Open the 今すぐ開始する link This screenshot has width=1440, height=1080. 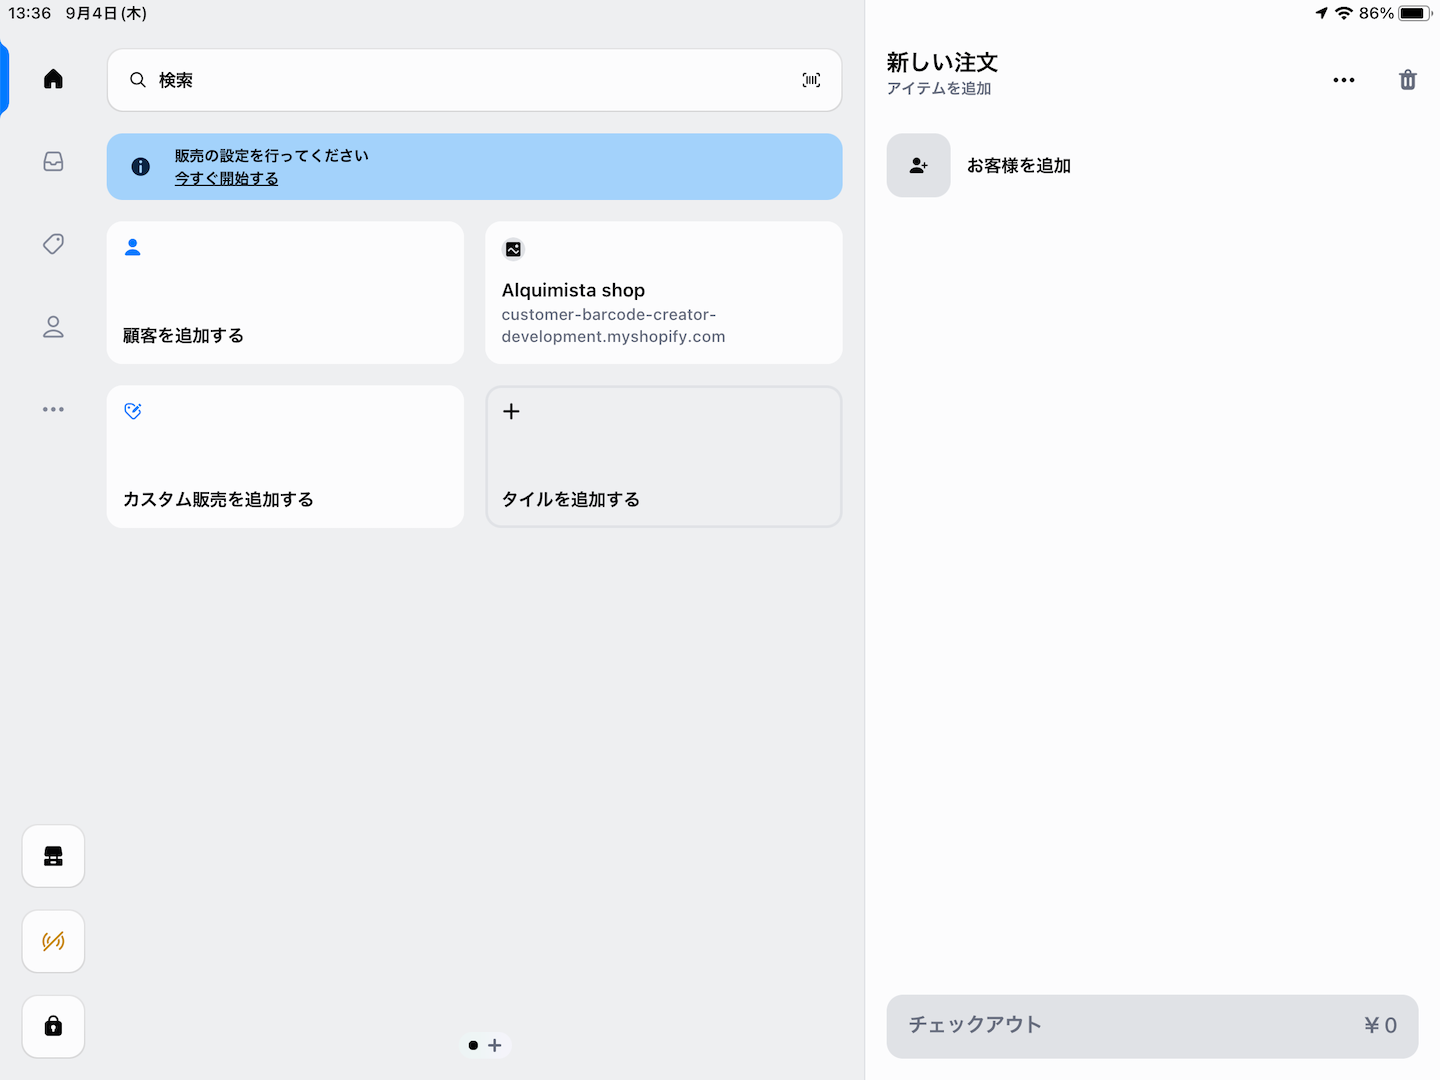226,179
